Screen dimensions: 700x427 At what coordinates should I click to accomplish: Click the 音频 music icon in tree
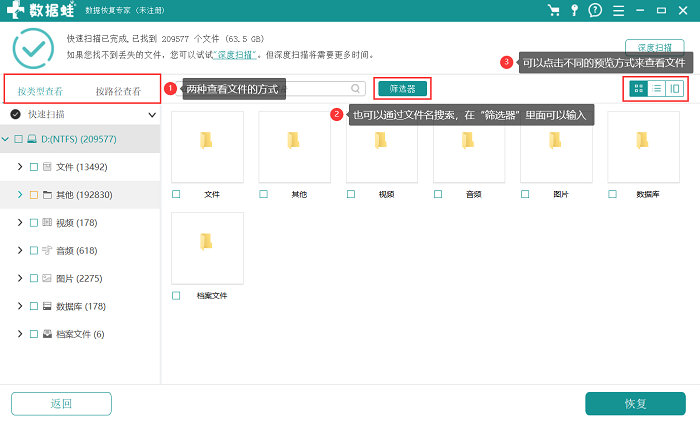47,250
